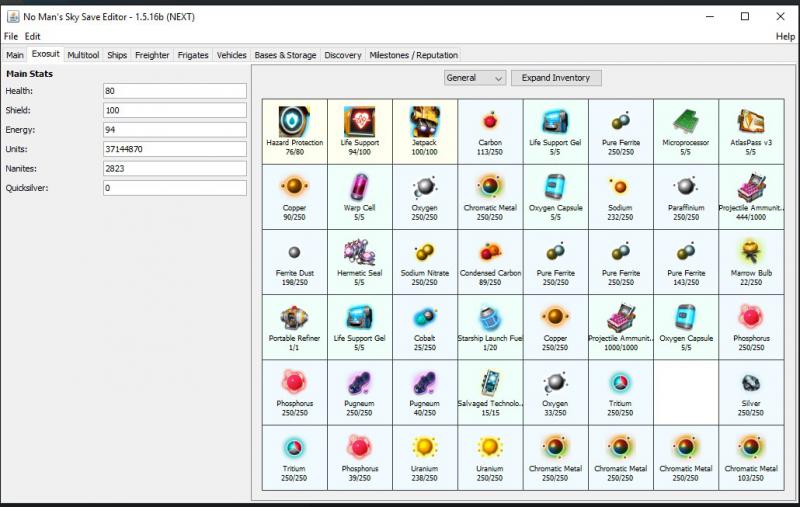Click the Pugneum 250/250 slot

coord(360,393)
